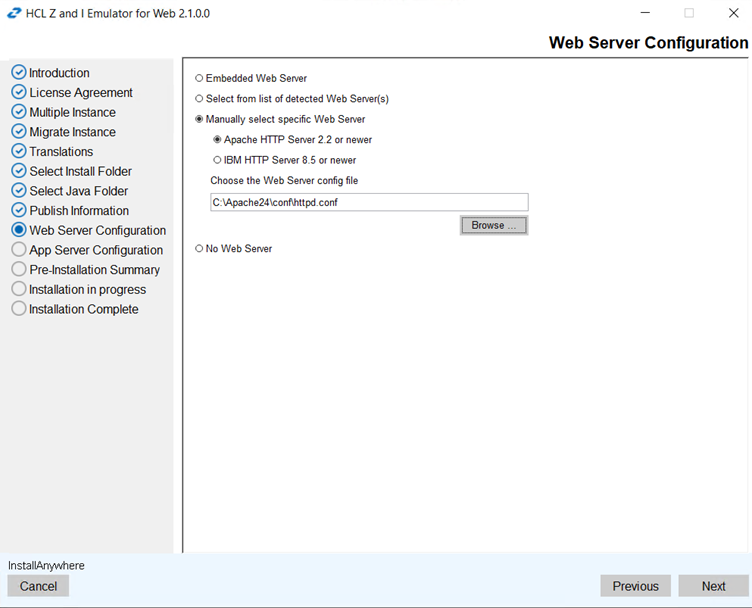Click the Publish Information label
This screenshot has height=608, width=752.
click(x=79, y=210)
